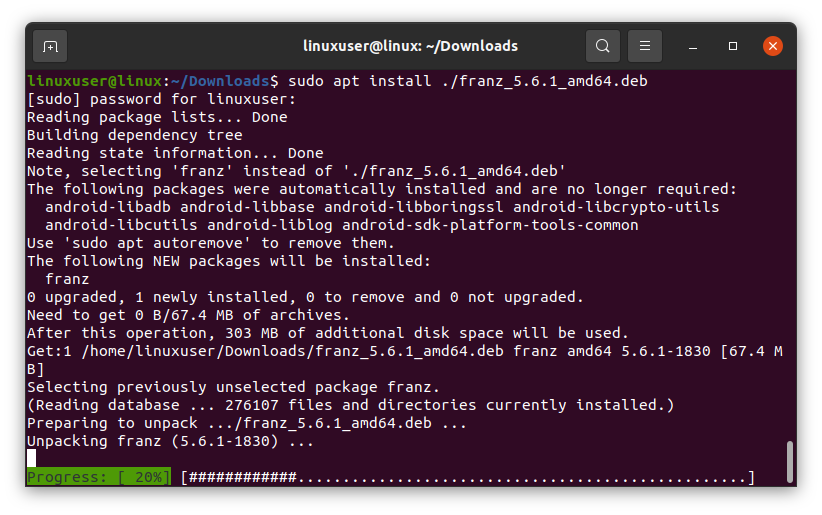Screen dimensions: 822x515
Task: Maximize the terminal window
Action: point(733,46)
